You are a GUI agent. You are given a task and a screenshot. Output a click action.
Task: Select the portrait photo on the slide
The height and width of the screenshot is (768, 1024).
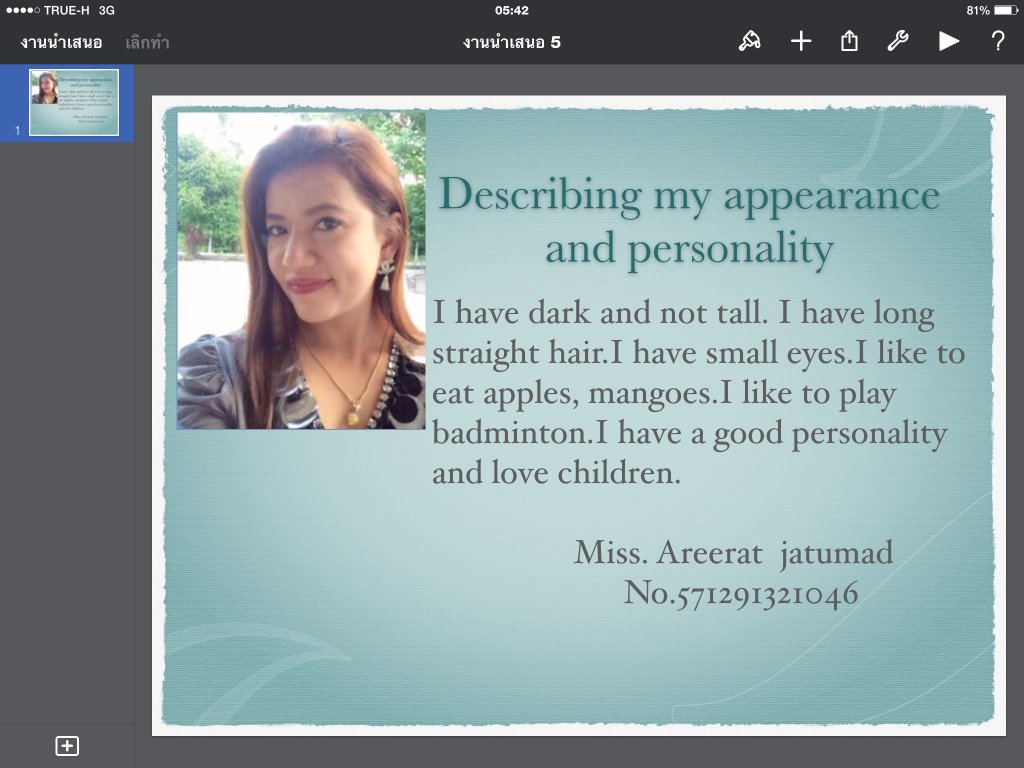[x=301, y=271]
